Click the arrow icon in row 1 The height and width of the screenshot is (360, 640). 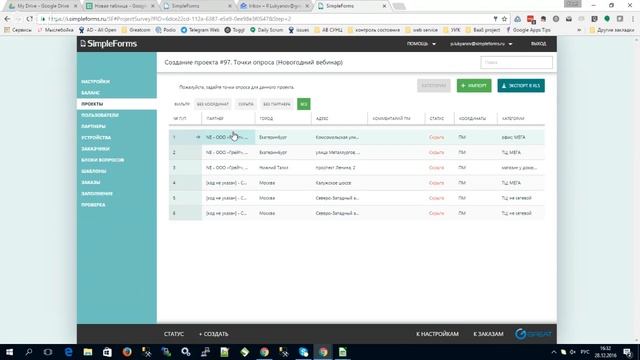pos(198,137)
